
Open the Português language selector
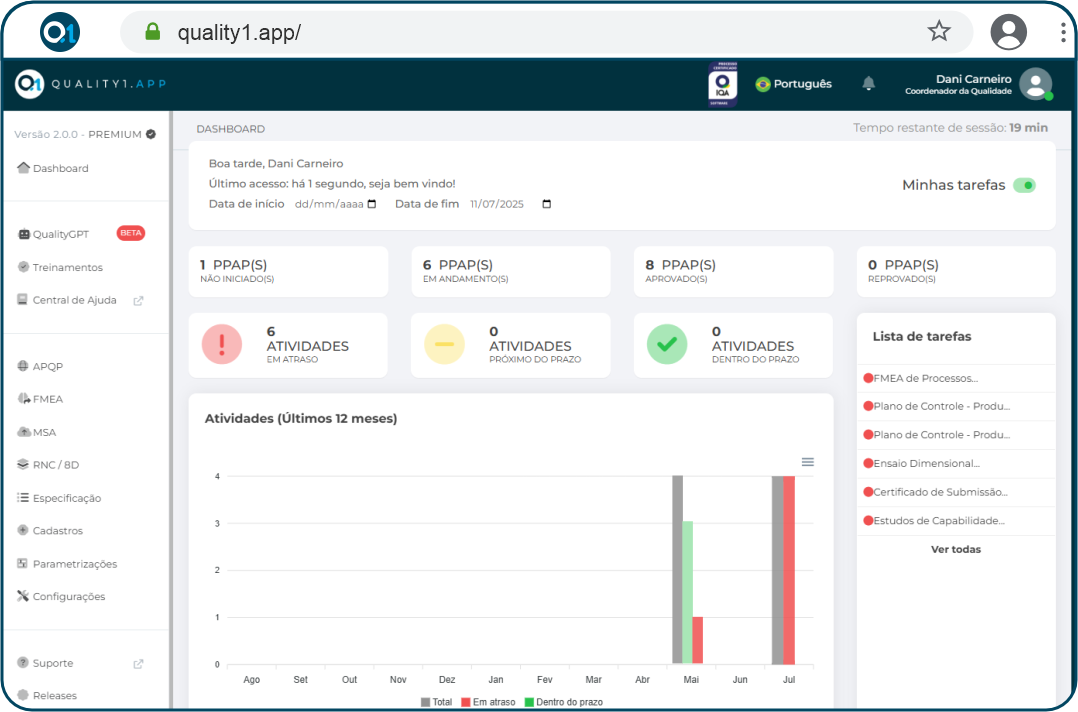(793, 84)
